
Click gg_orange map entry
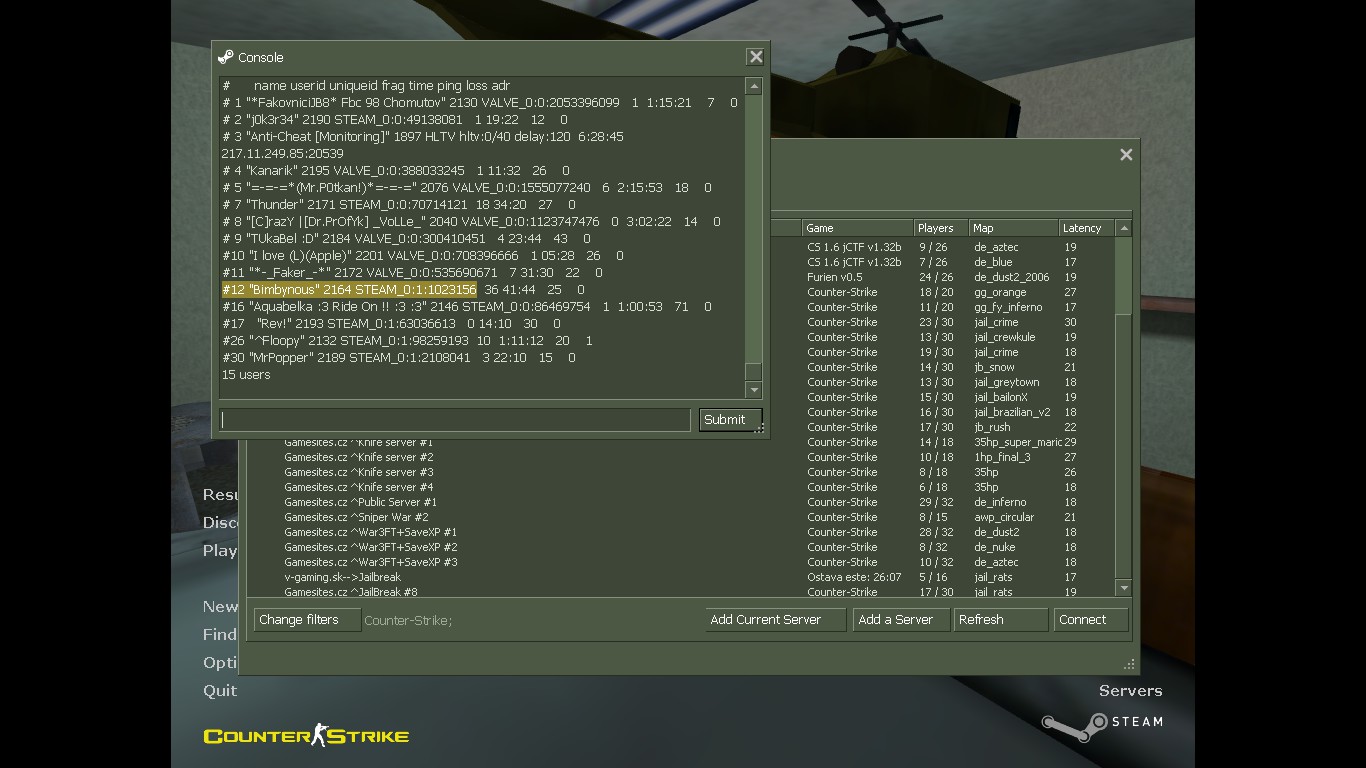(x=1000, y=292)
